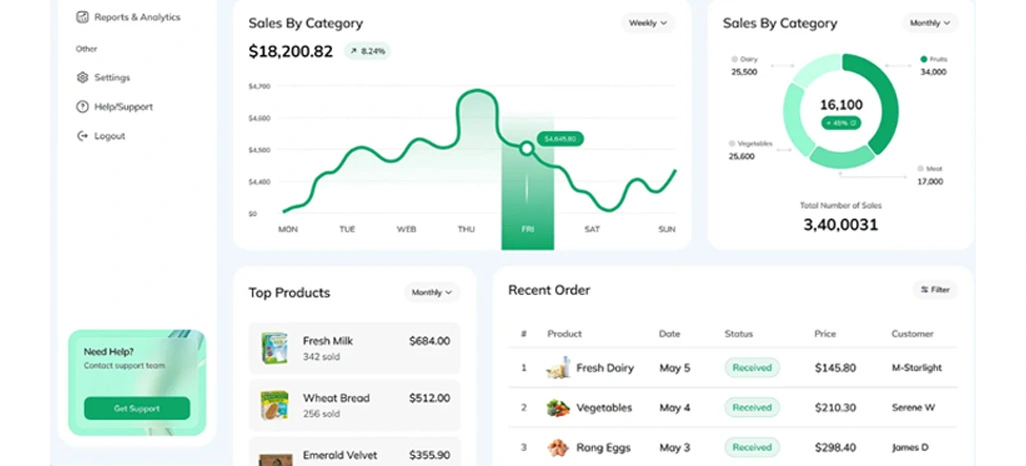This screenshot has width=1026, height=466.
Task: Select THU on the chart axis
Action: (466, 230)
